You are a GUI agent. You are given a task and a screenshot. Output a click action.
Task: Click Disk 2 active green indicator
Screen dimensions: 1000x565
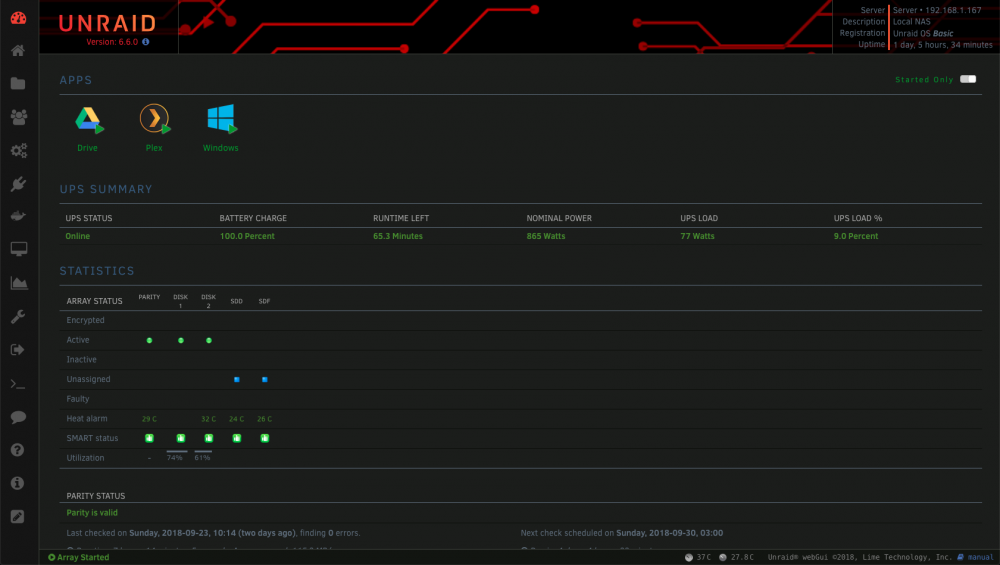[x=209, y=341]
